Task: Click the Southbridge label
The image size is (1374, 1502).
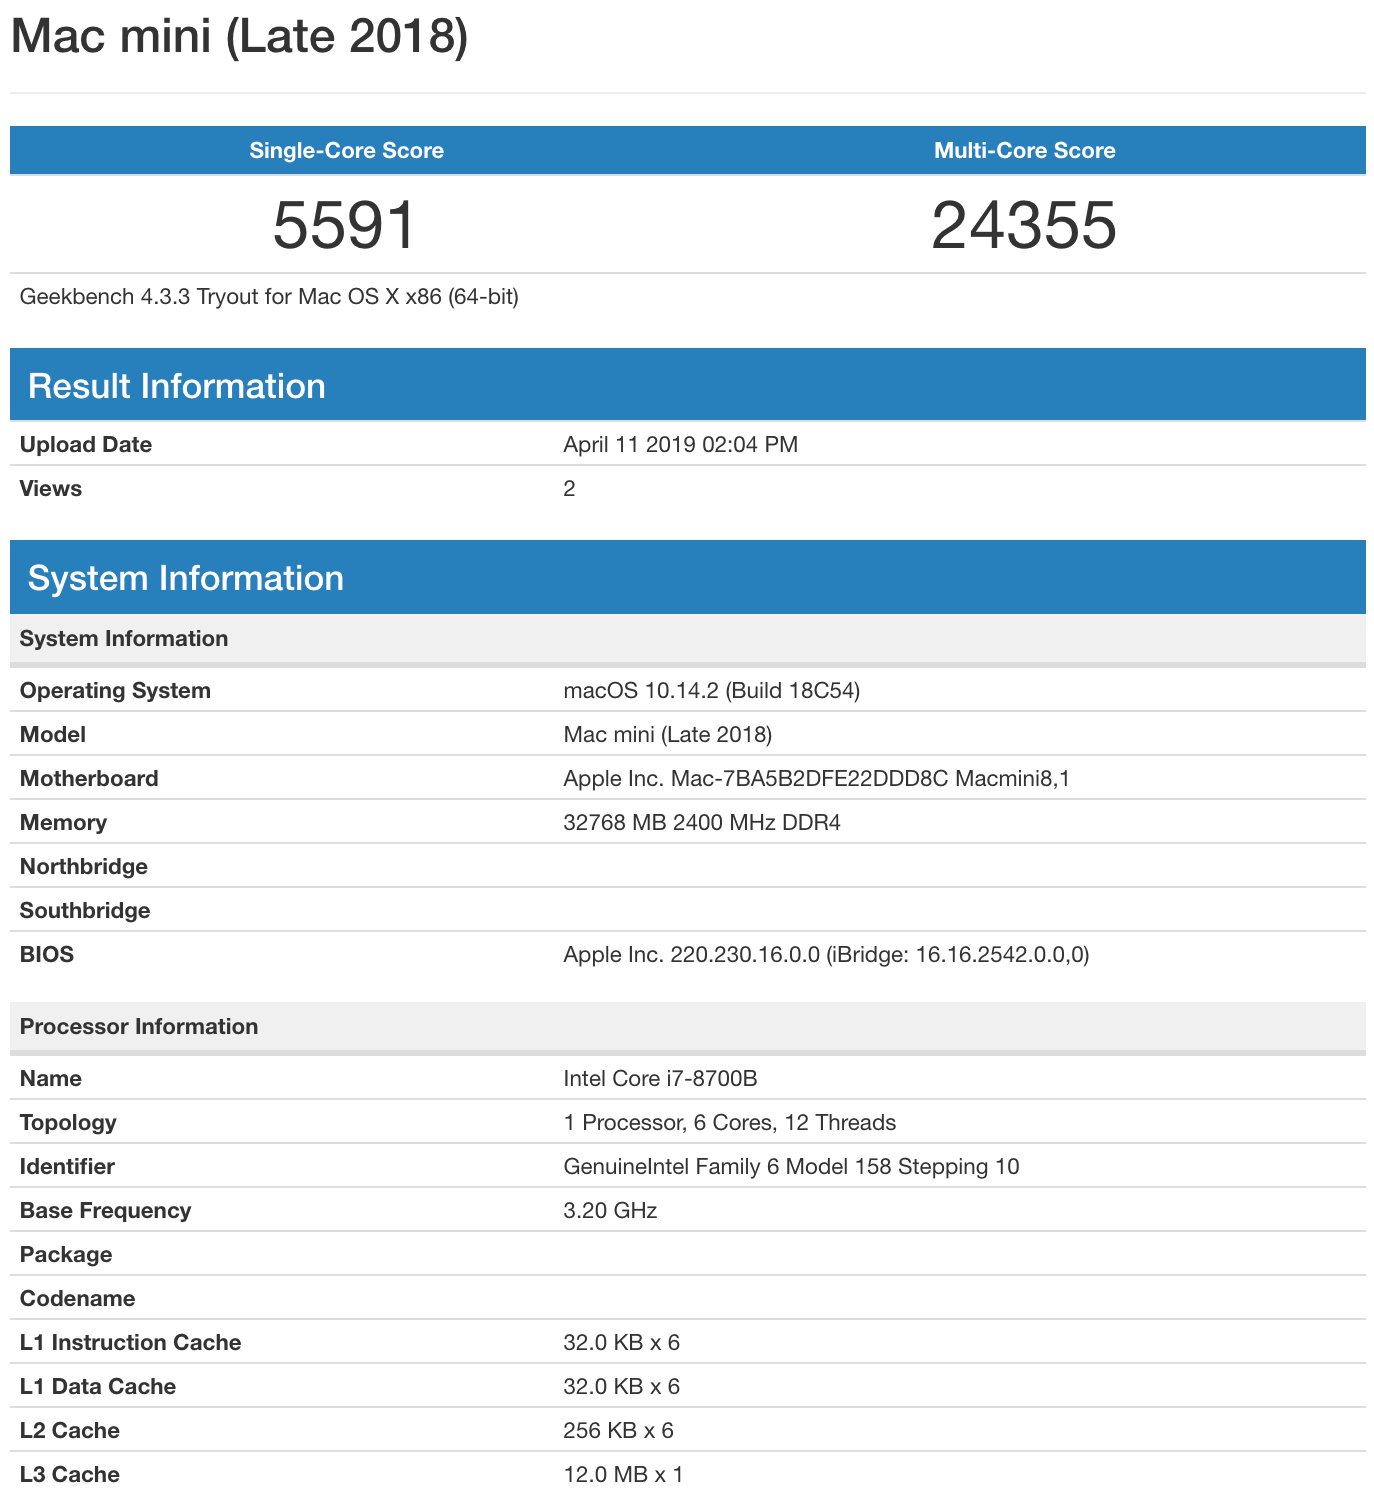Action: (x=85, y=911)
